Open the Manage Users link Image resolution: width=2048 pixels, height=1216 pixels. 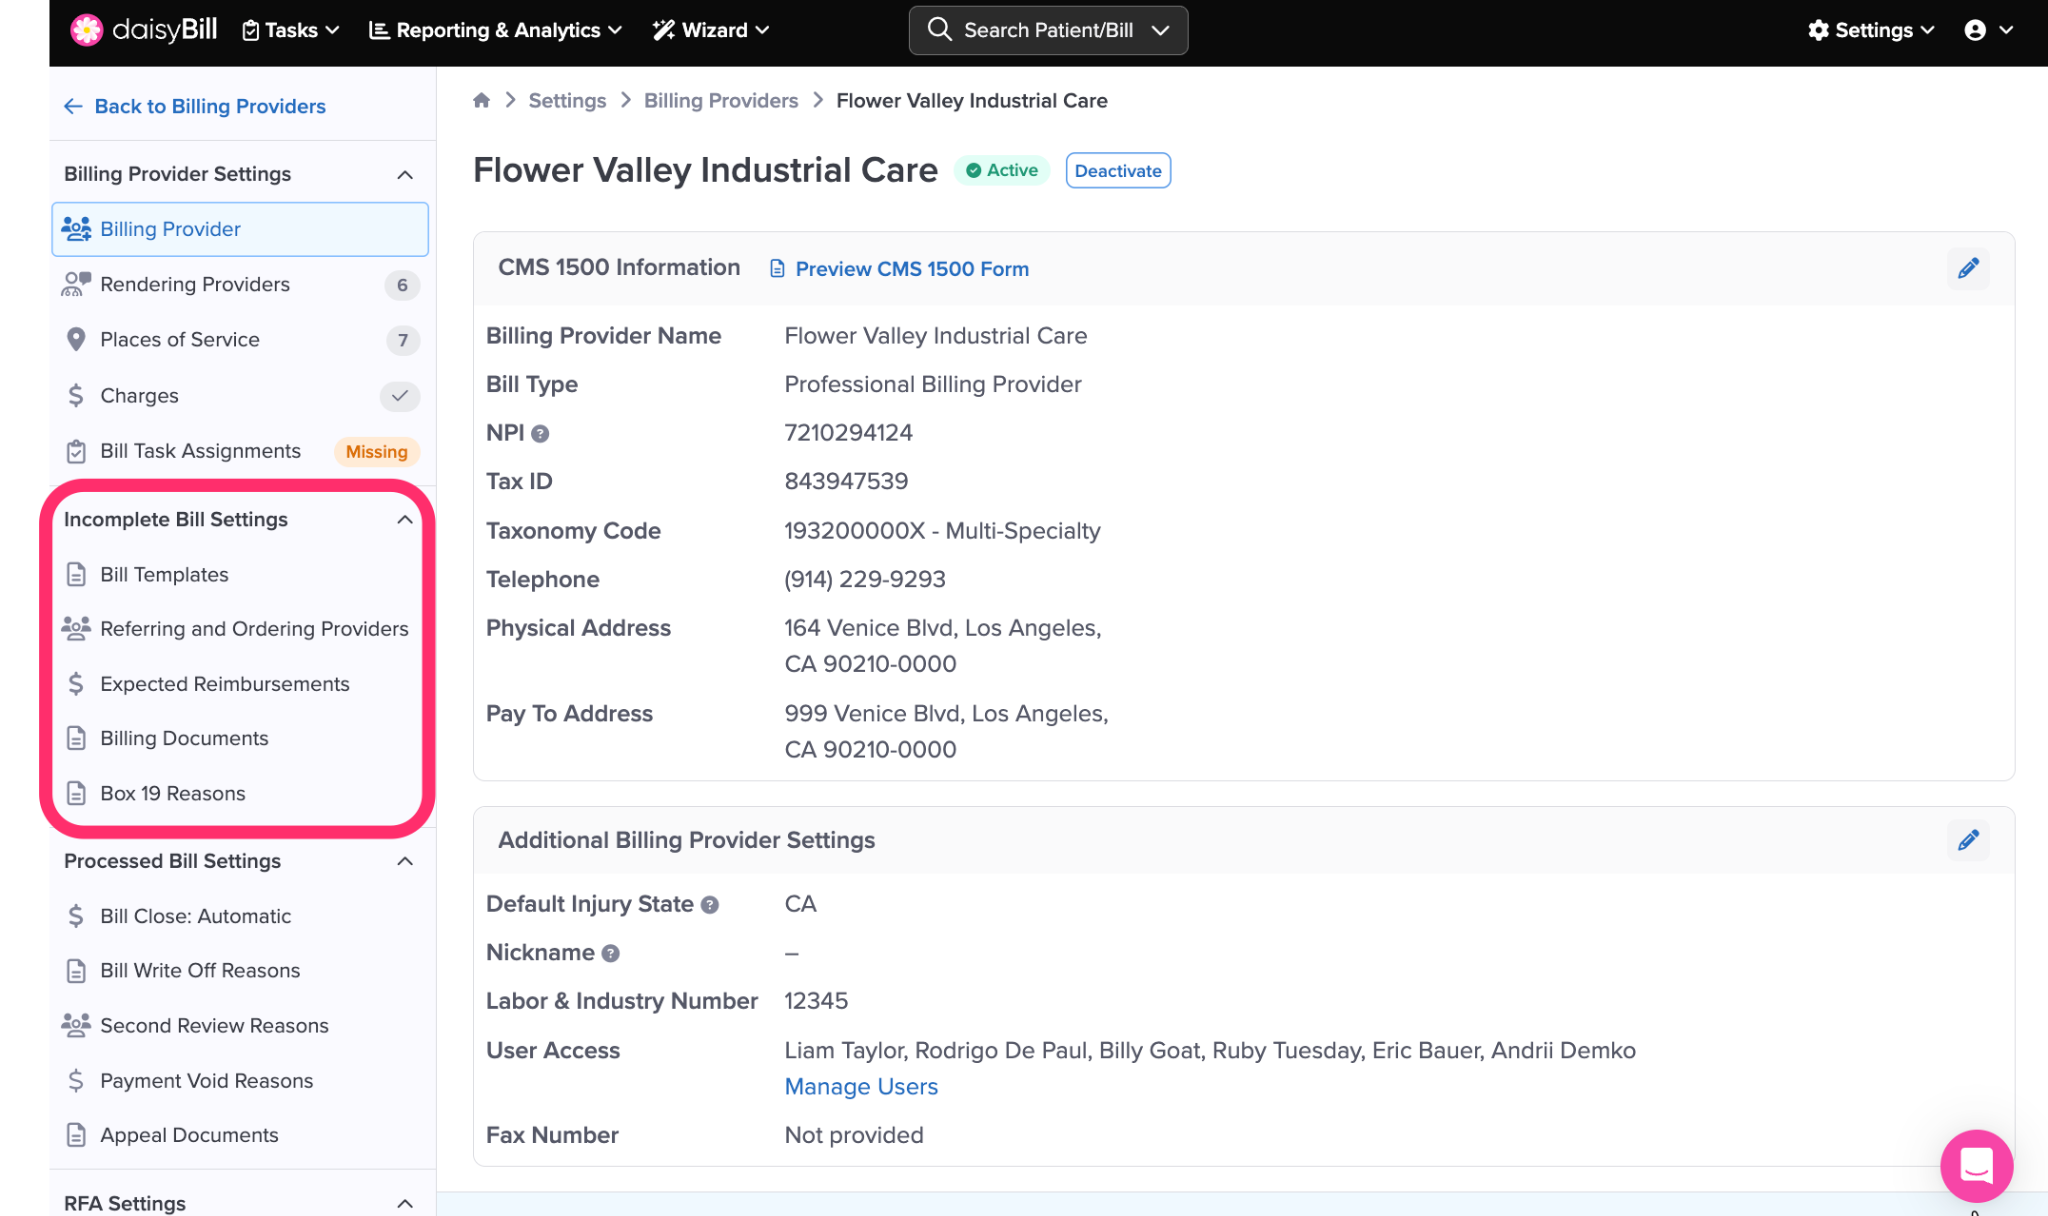point(860,1086)
